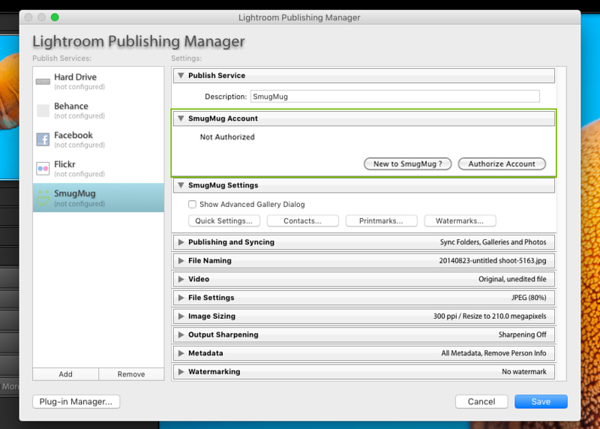This screenshot has width=600, height=429.
Task: Open the Printmarks dialog
Action: [x=381, y=221]
